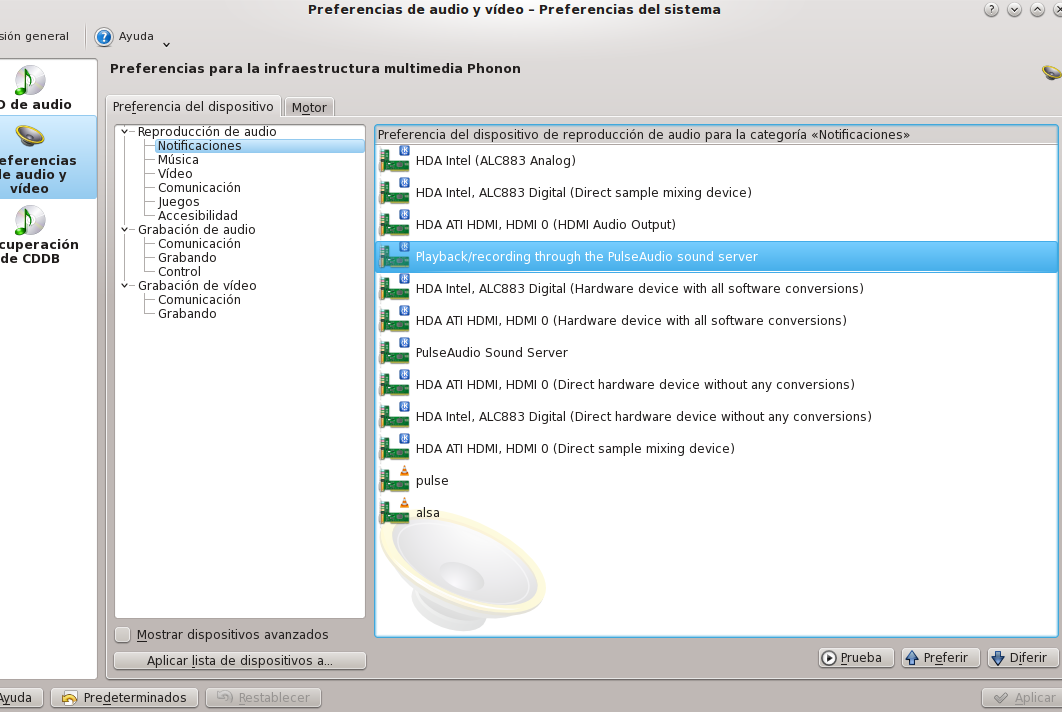Select Juegos category in the tree
The height and width of the screenshot is (712, 1062).
click(x=178, y=202)
